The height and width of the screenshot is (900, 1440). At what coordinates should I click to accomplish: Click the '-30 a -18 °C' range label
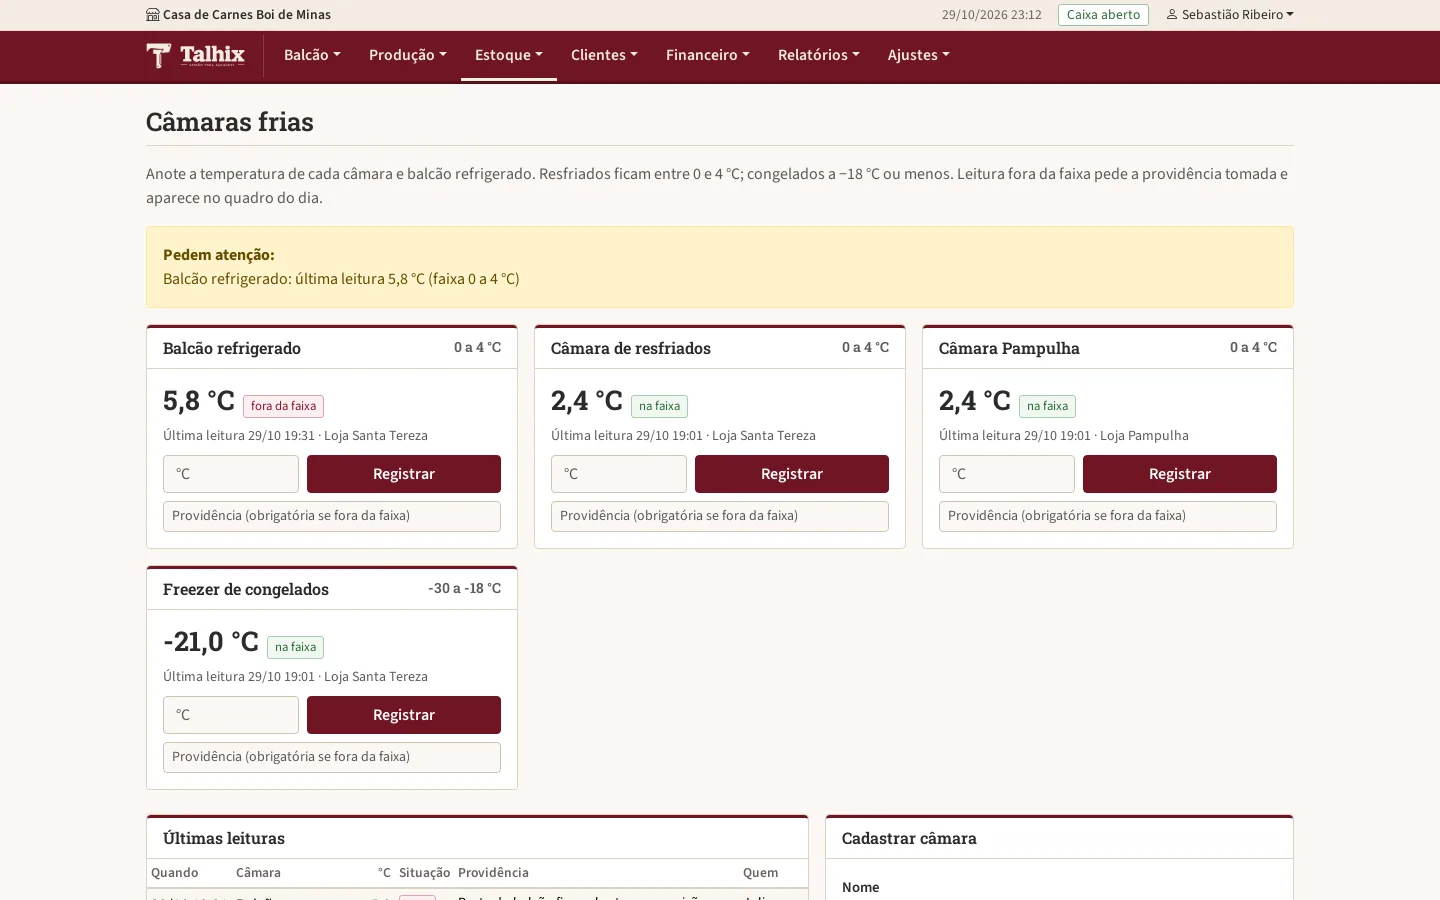465,588
